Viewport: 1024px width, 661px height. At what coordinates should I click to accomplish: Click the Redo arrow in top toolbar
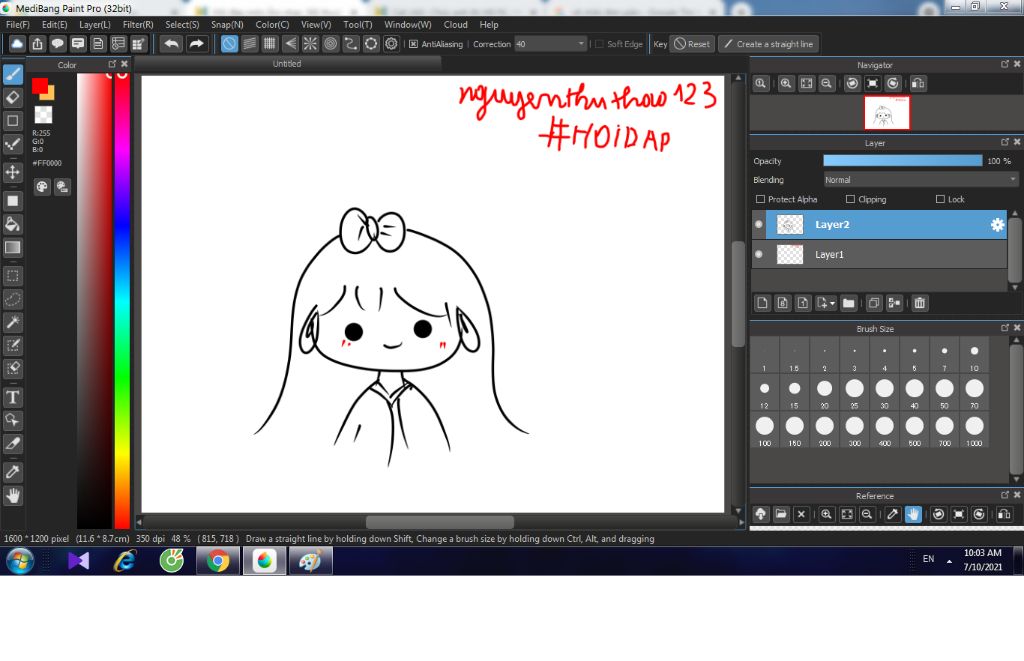click(197, 44)
